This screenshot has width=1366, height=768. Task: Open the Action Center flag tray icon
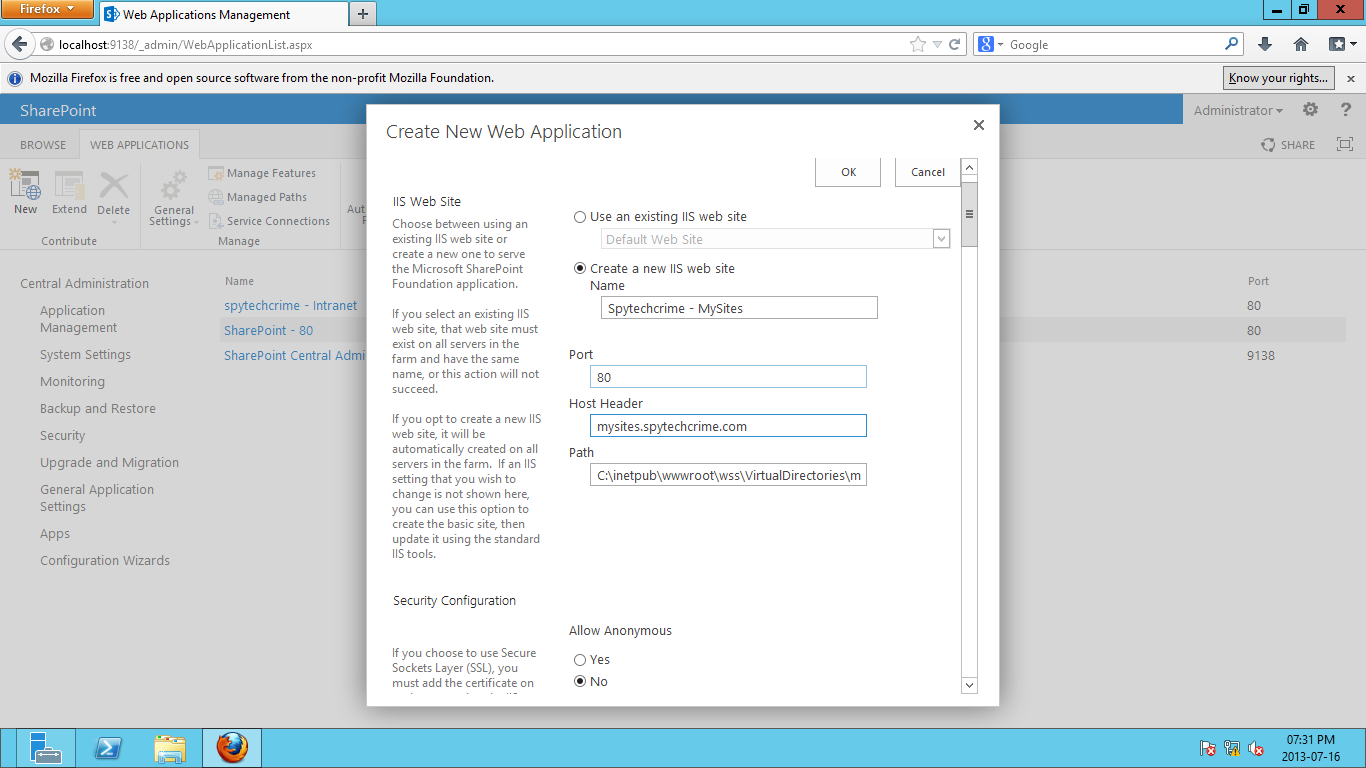[1208, 748]
